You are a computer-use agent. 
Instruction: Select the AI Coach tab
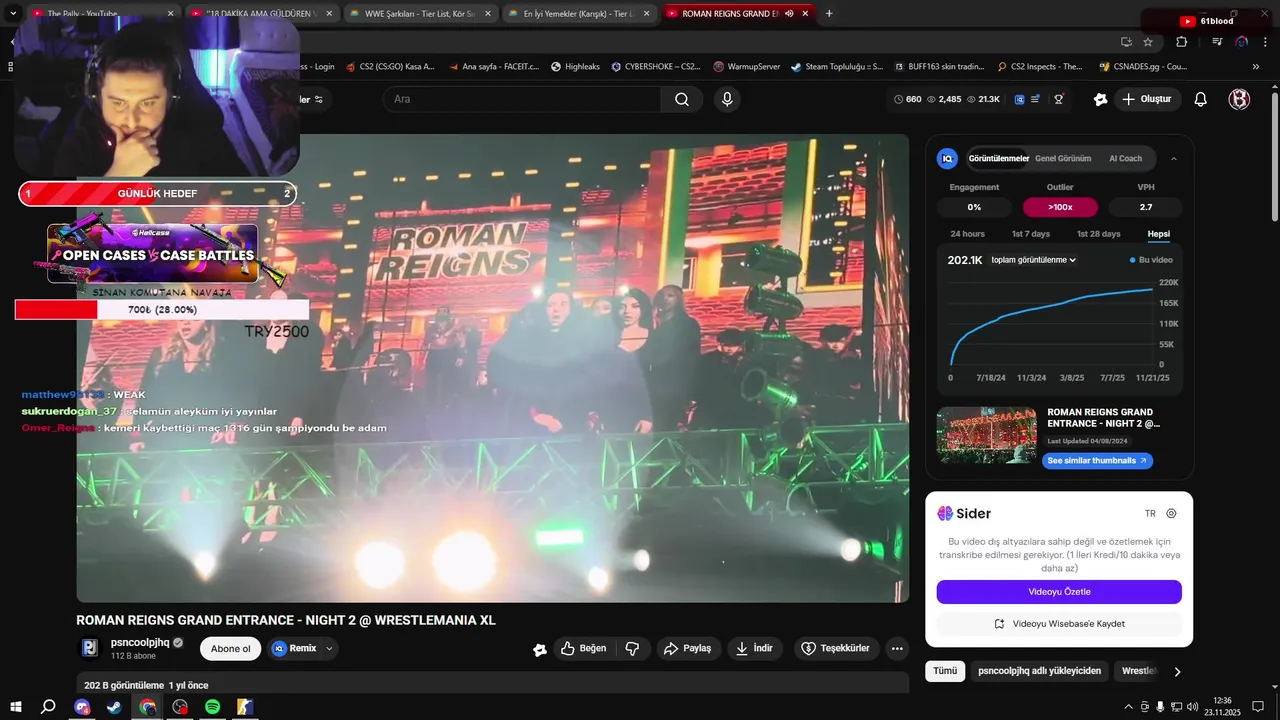coord(1125,158)
